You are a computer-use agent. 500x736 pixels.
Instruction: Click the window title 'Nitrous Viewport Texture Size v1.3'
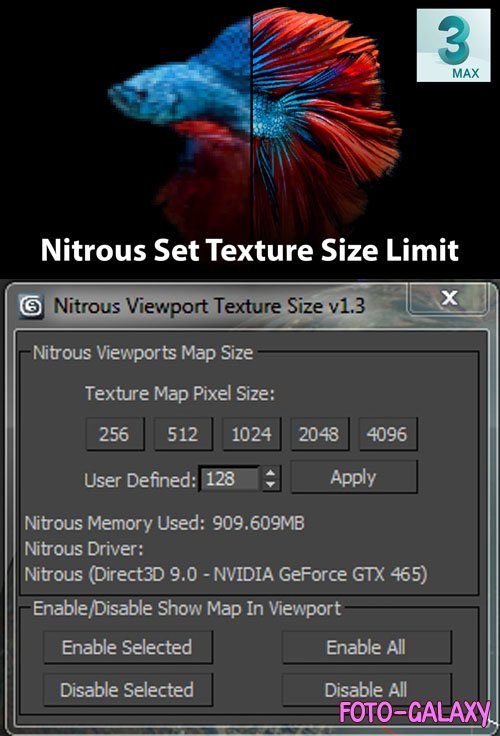(x=209, y=306)
